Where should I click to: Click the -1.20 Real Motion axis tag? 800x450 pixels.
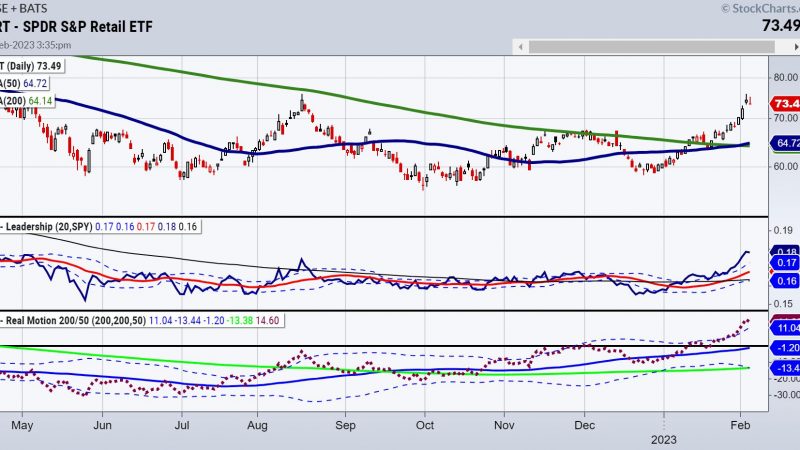click(785, 347)
